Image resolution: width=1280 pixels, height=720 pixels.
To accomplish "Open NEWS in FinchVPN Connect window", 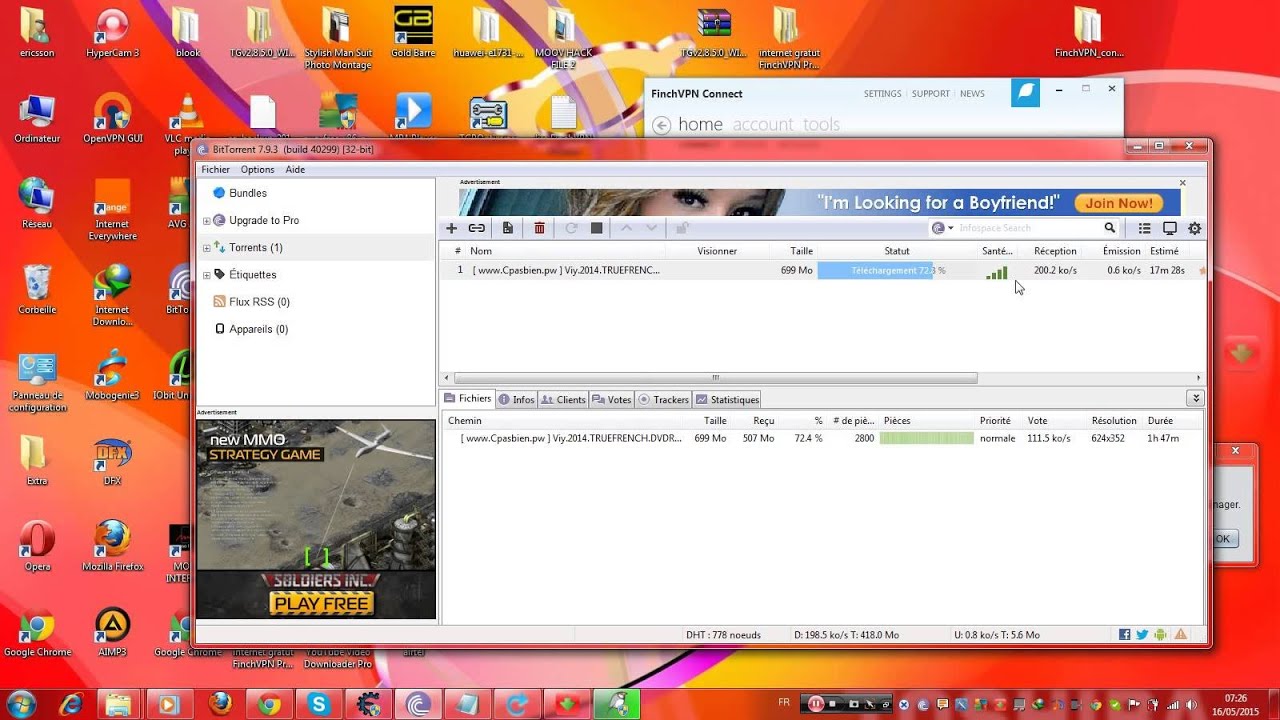I will coord(972,94).
